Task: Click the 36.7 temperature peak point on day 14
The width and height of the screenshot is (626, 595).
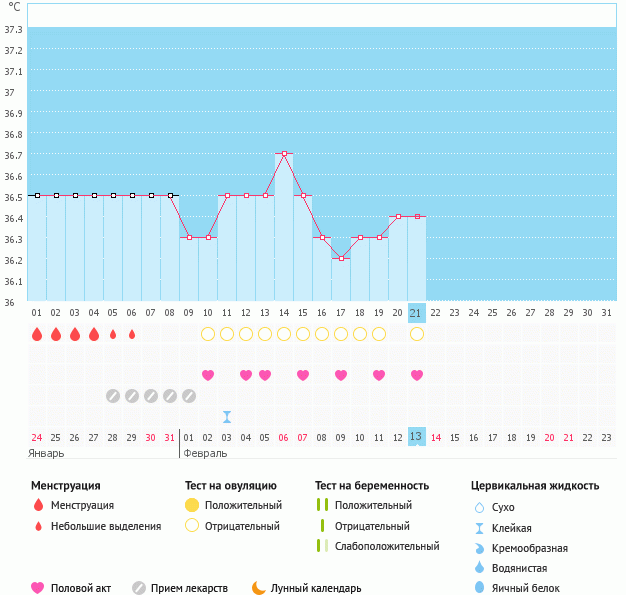Action: pos(284,154)
